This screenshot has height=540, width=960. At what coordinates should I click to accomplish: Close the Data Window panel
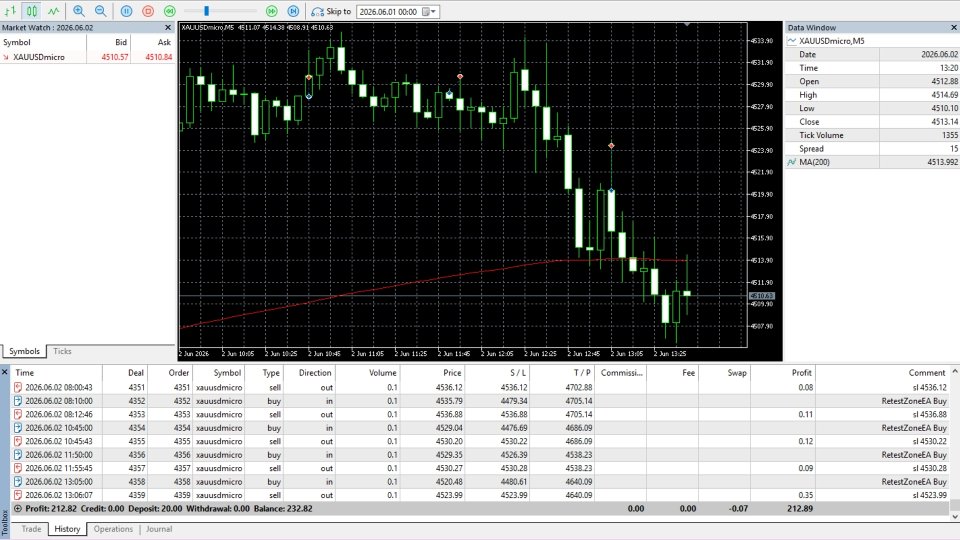953,28
